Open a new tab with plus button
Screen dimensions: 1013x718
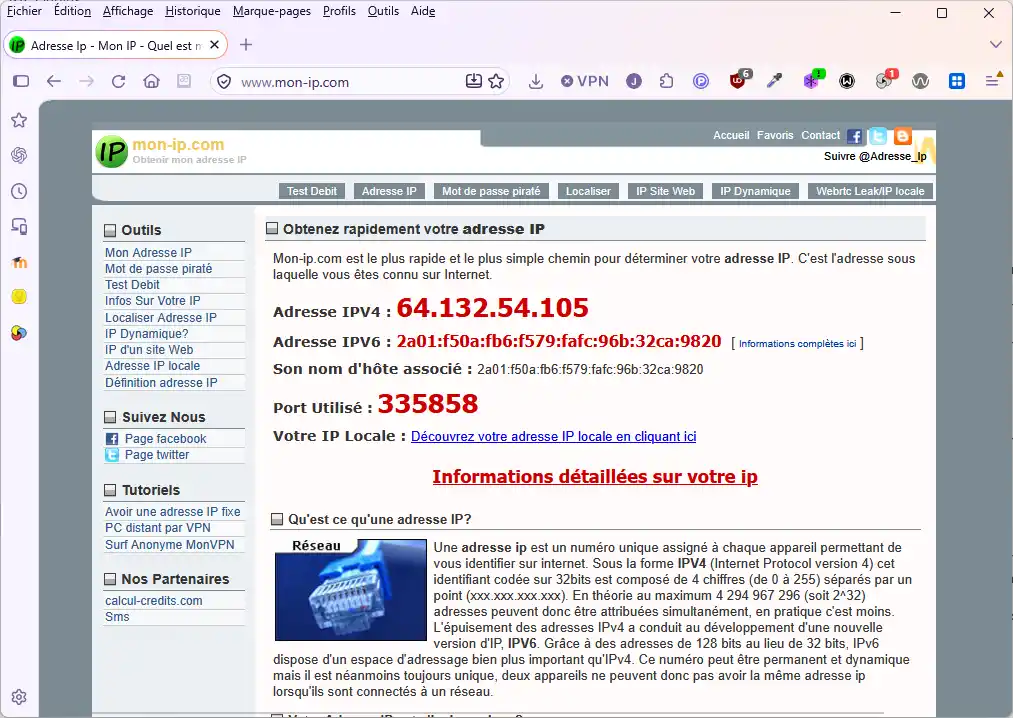[x=246, y=45]
